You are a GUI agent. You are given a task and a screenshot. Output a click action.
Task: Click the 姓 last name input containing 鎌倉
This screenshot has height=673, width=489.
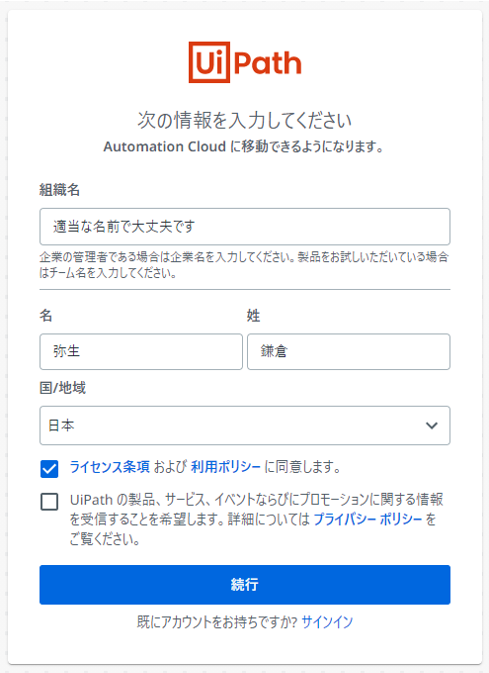[x=349, y=352]
